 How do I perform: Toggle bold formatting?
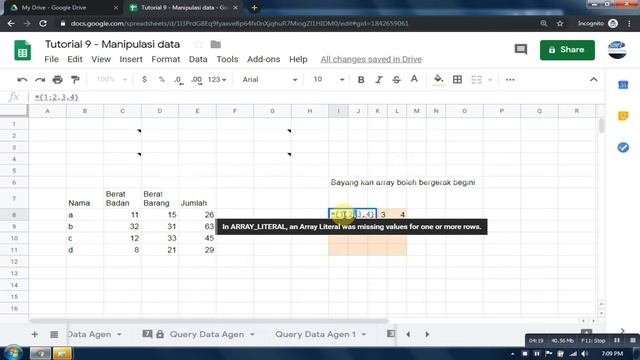click(361, 80)
